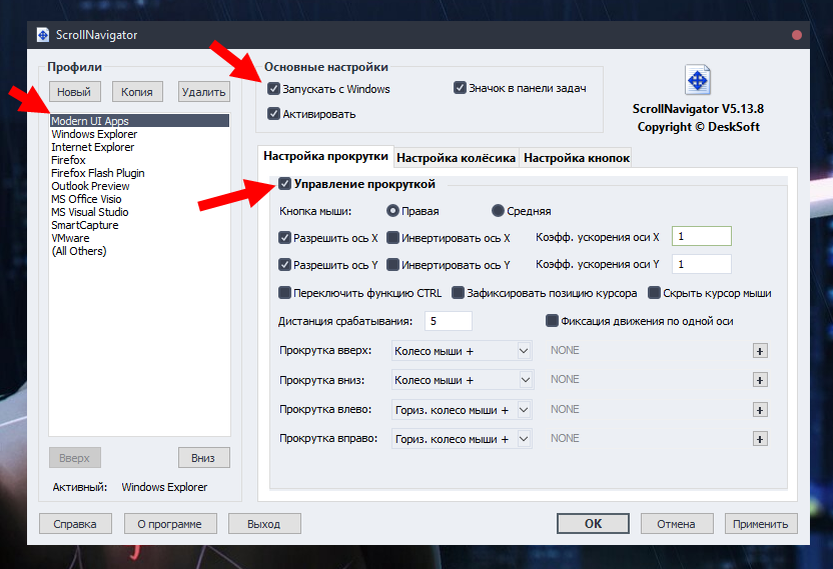Viewport: 833px width, 569px height.
Task: Select Internet Explorer profile
Action: [139, 147]
